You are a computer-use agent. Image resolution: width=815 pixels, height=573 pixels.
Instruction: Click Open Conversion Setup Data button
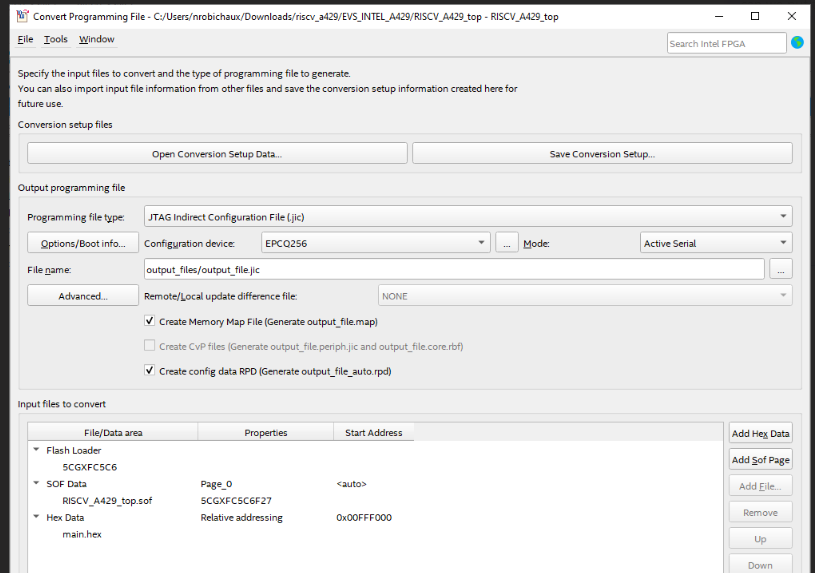click(x=217, y=154)
